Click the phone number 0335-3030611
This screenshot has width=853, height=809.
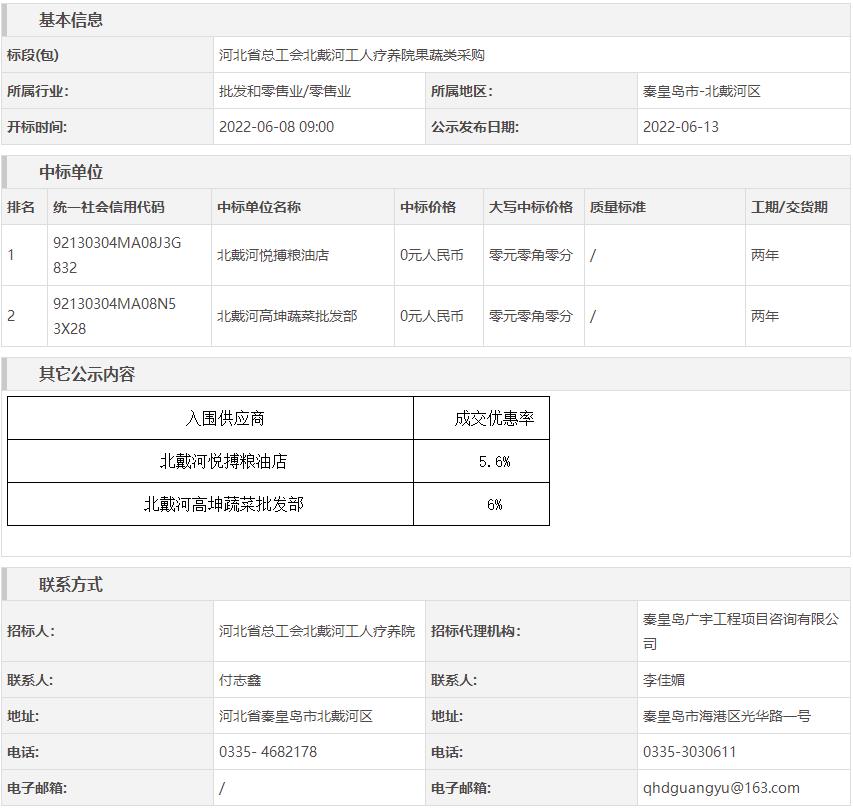pos(689,752)
